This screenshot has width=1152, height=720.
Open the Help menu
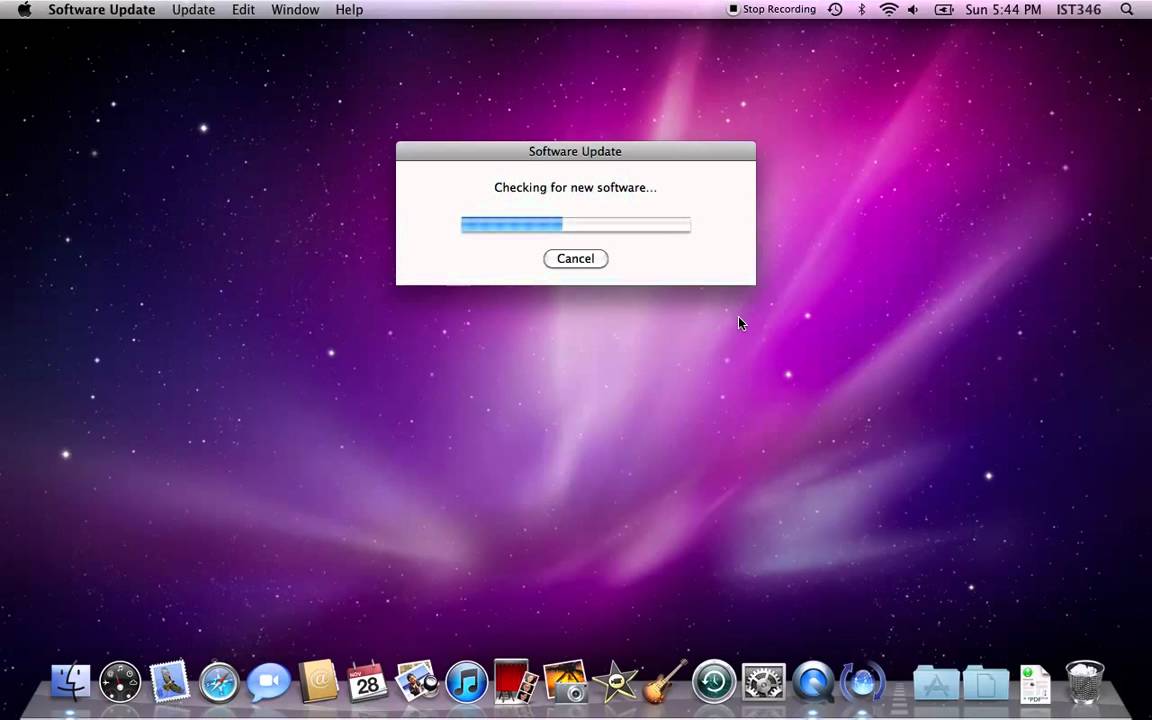point(349,10)
